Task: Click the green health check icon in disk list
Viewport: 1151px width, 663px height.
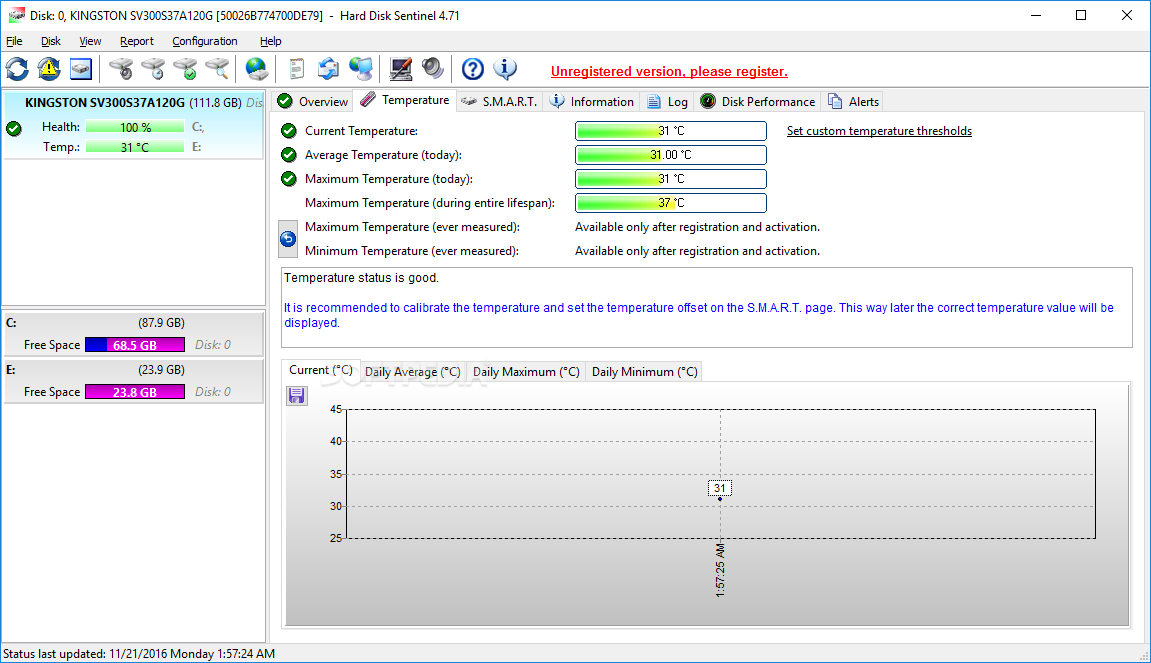Action: point(14,129)
